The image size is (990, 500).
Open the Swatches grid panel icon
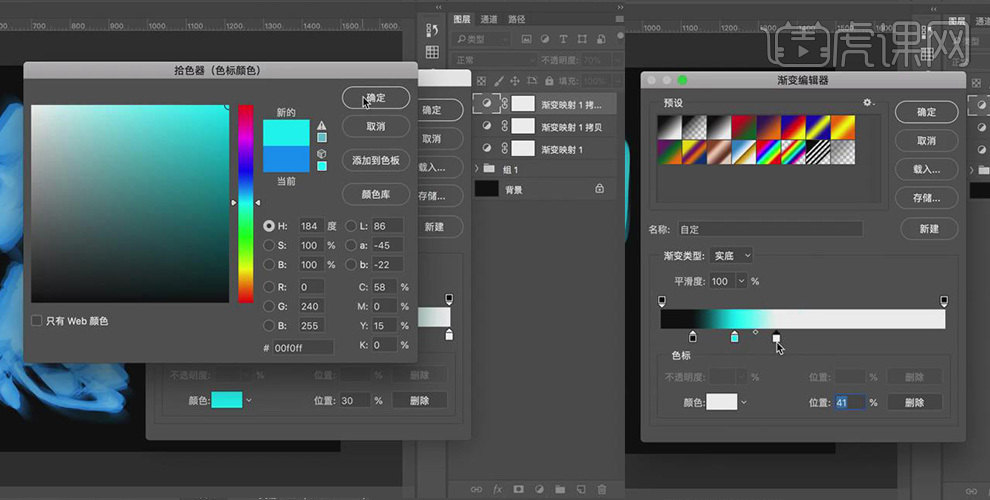432,52
